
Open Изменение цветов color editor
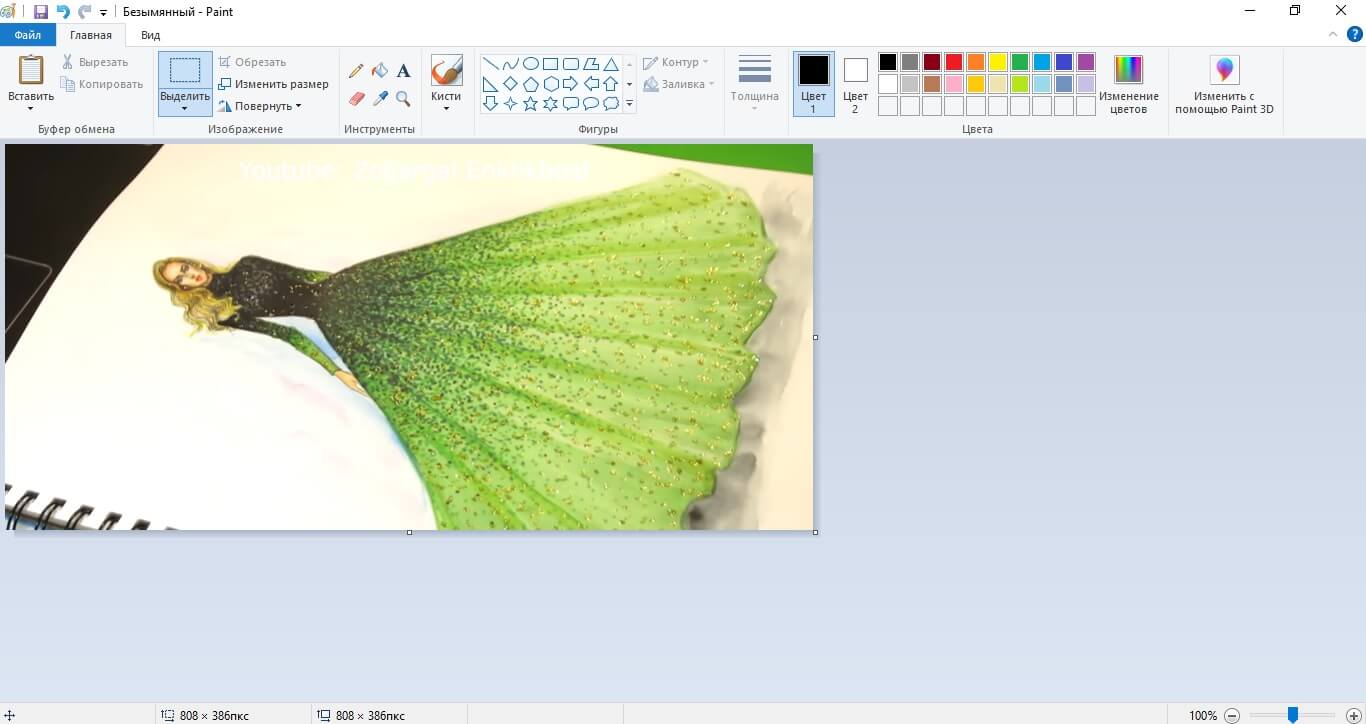1128,84
